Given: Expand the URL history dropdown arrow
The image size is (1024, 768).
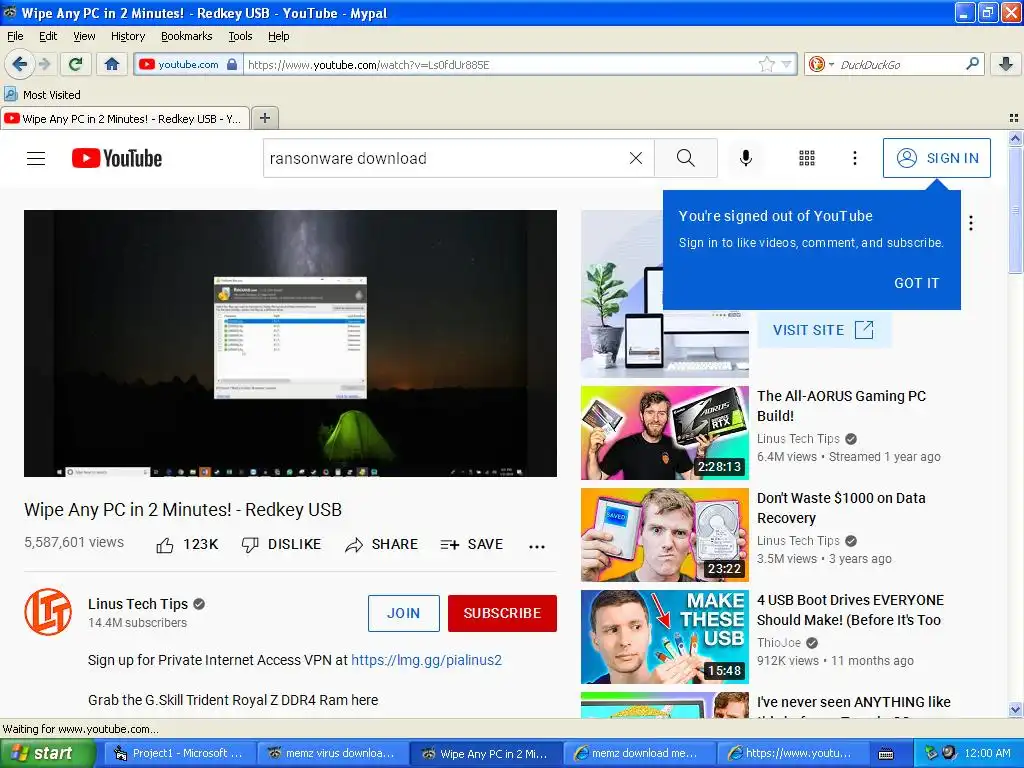Looking at the screenshot, I should pyautogui.click(x=787, y=64).
